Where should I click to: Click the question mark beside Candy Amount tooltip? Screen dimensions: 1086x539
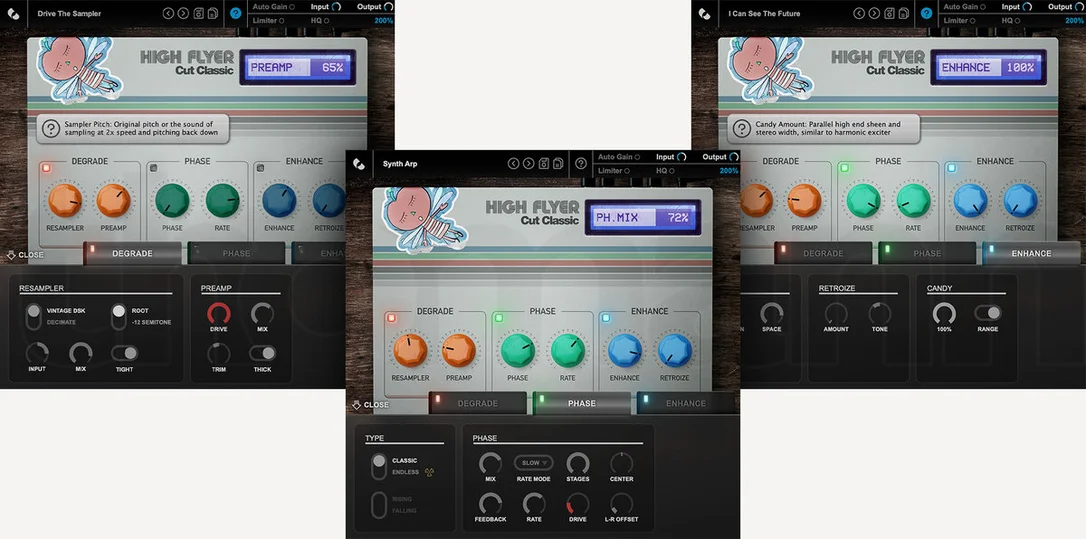coord(742,129)
